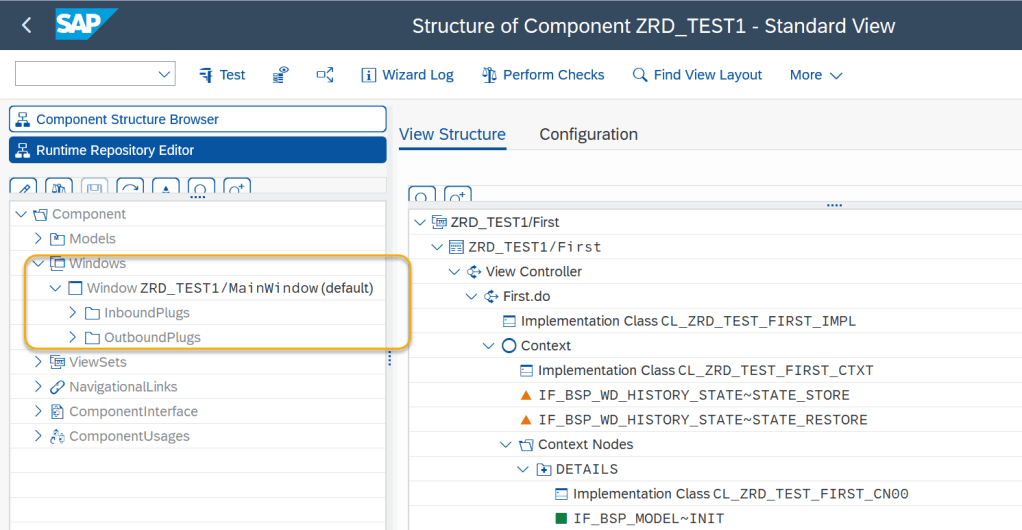This screenshot has height=530, width=1022.
Task: Open the Component Structure Browser
Action: [x=197, y=119]
